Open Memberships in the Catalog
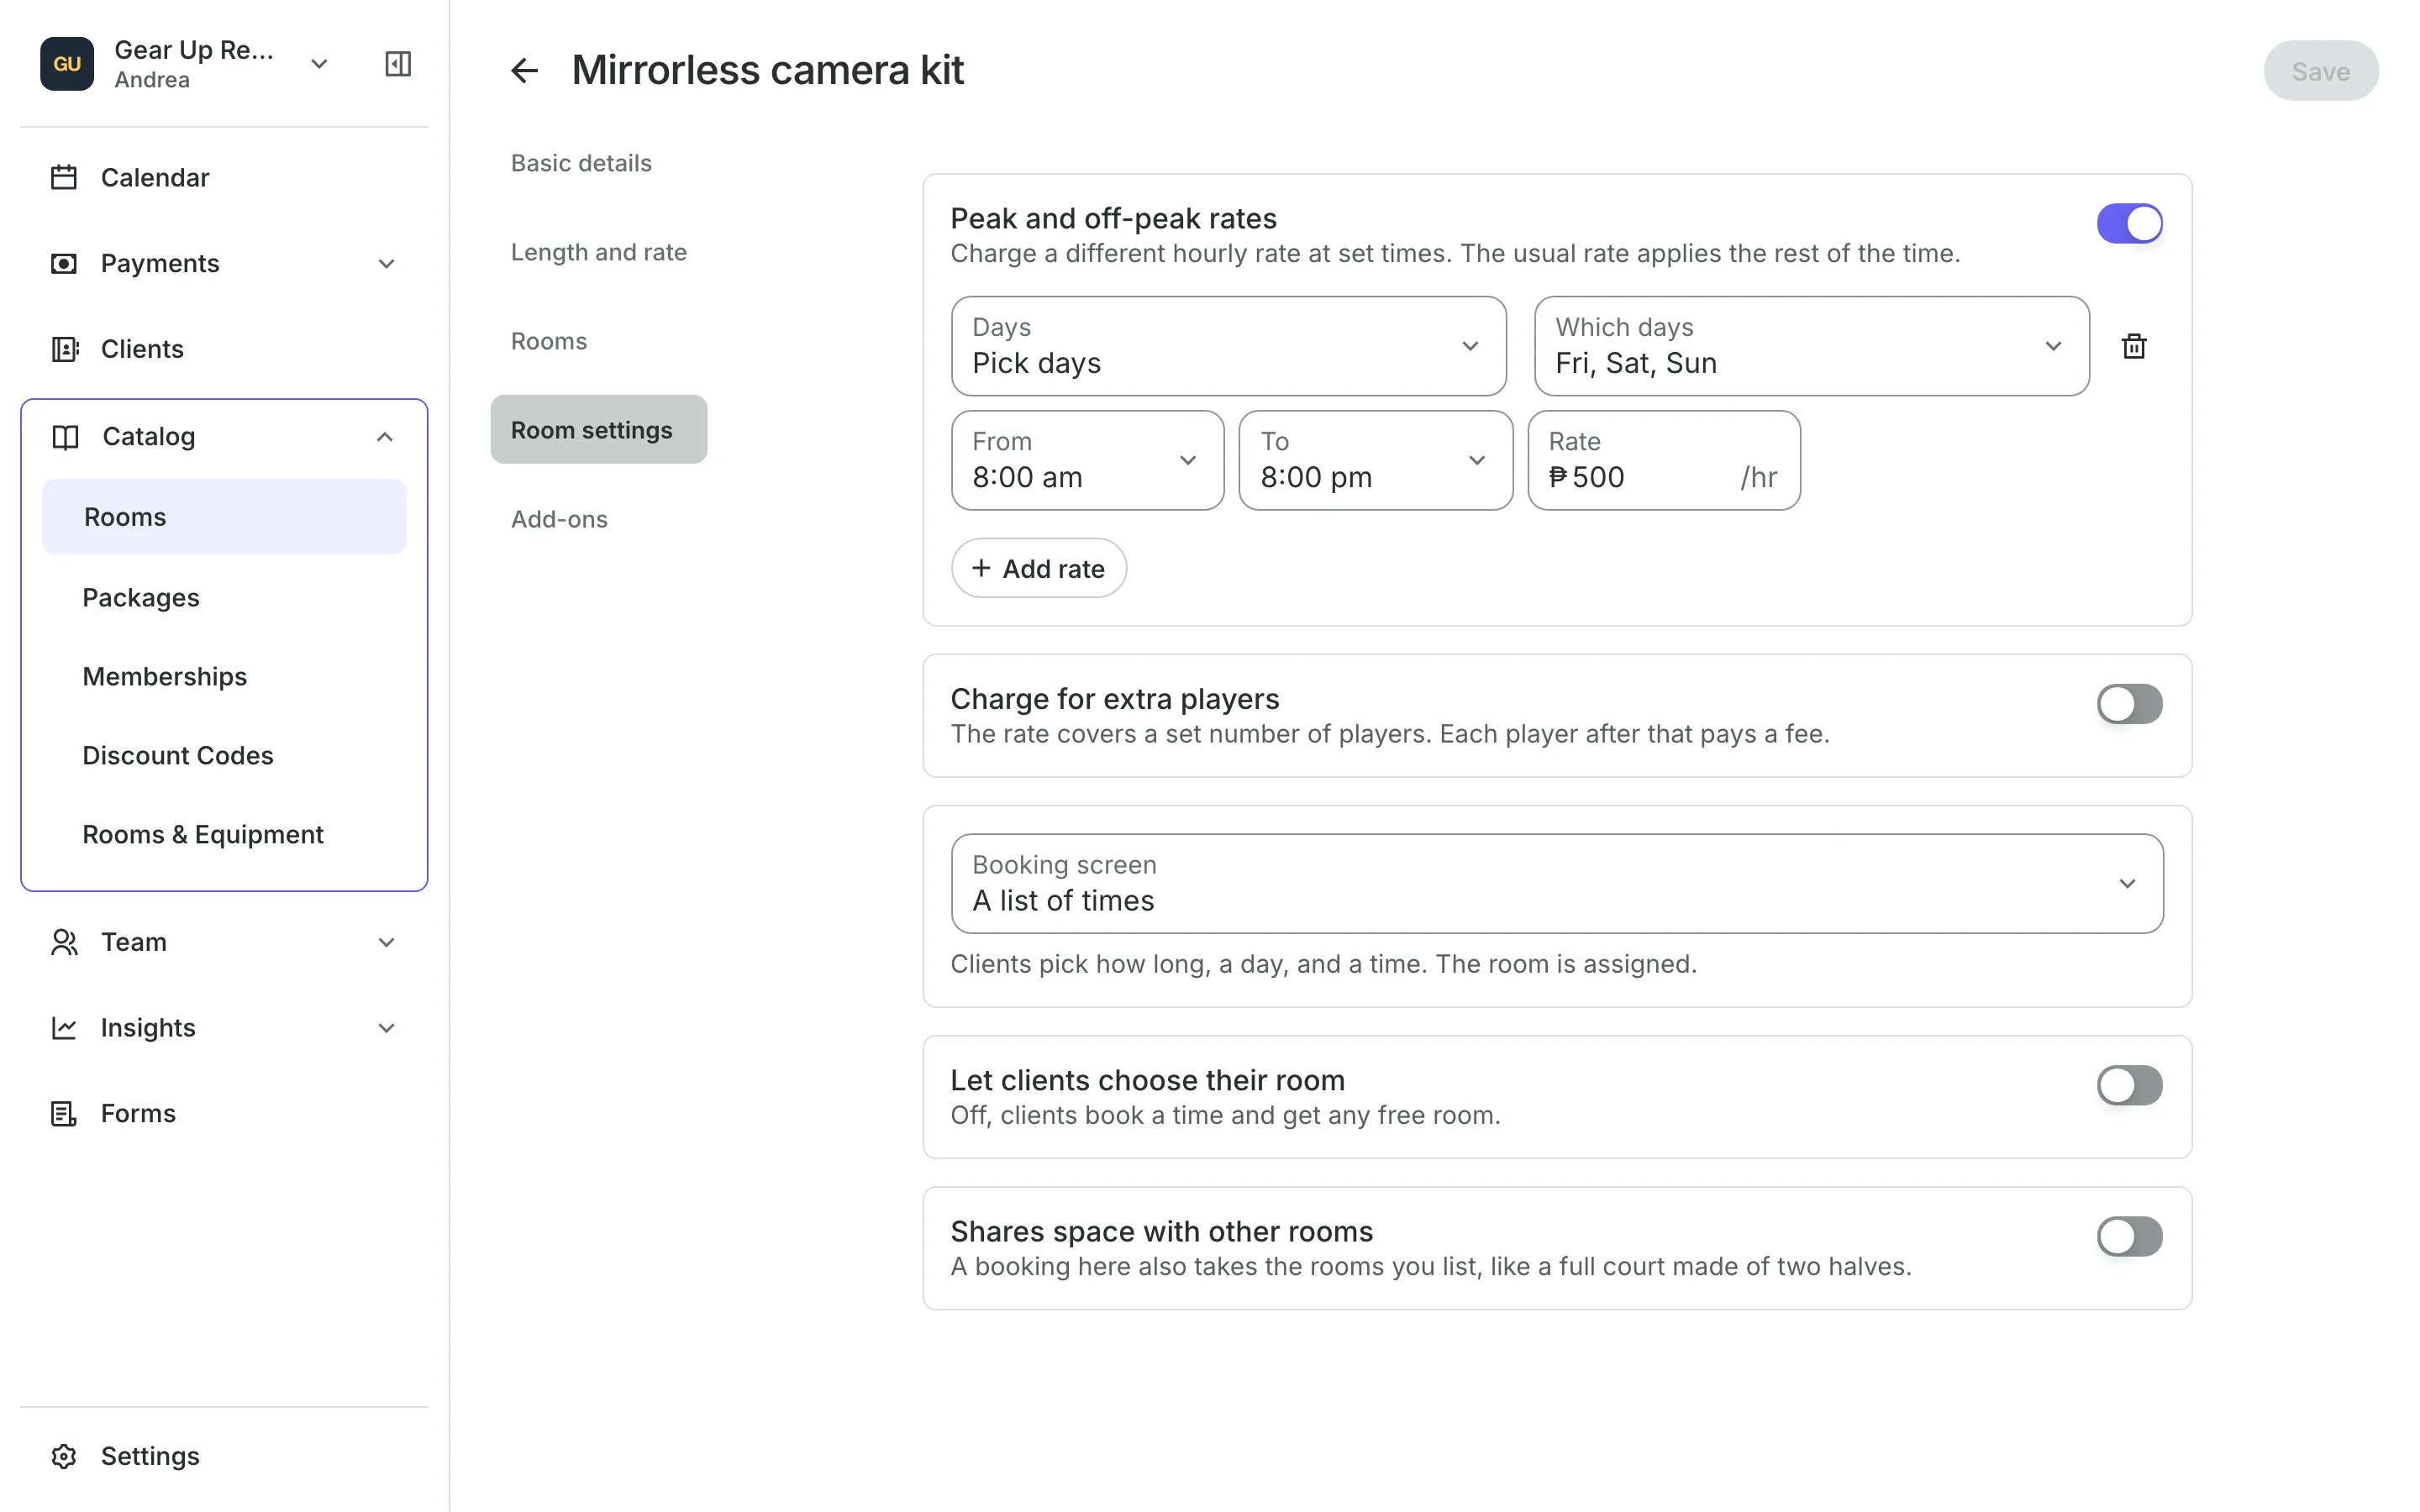This screenshot has width=2420, height=1512. coord(224,676)
